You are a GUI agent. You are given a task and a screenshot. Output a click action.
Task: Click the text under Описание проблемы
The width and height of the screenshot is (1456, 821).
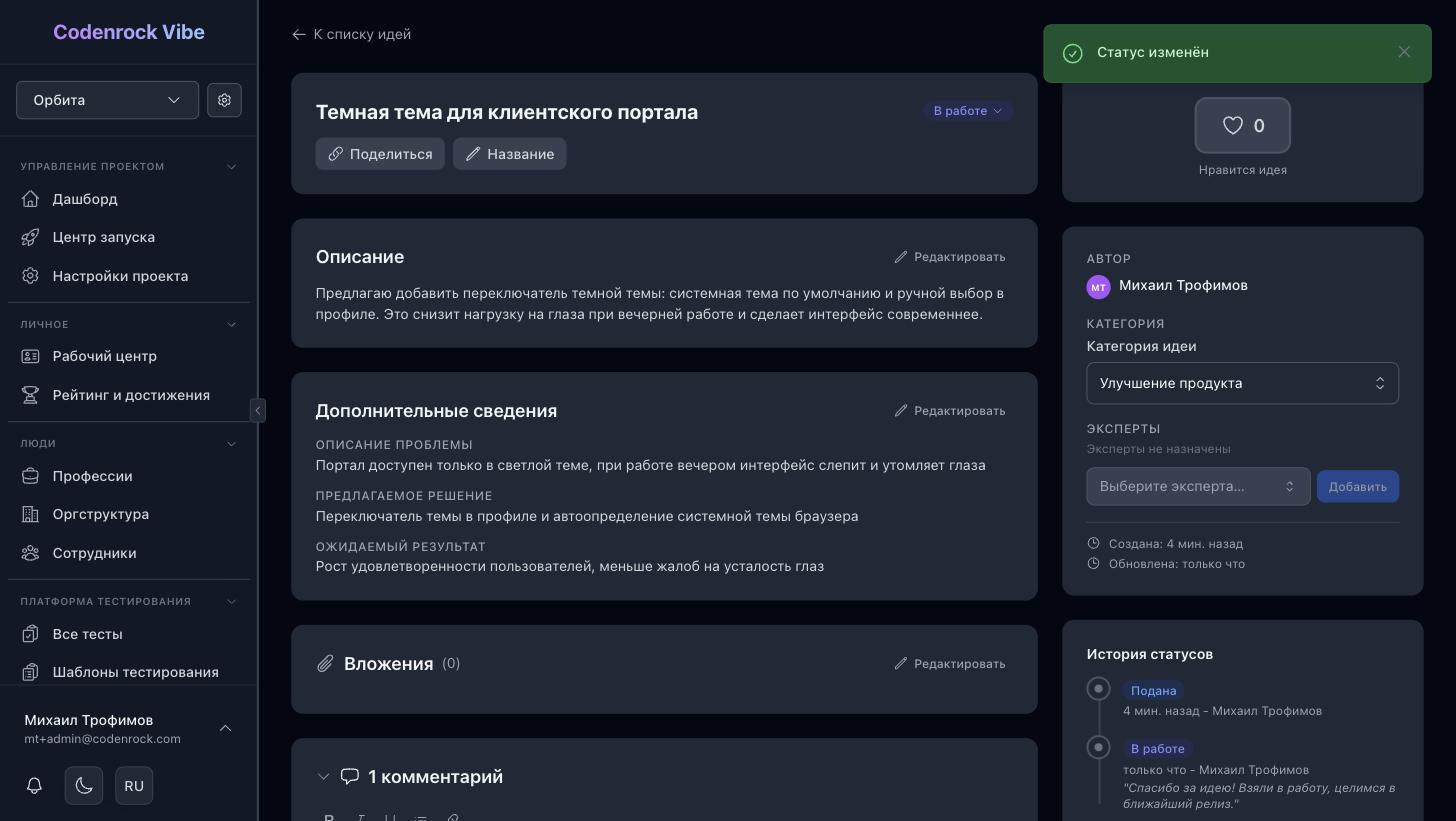click(x=651, y=465)
